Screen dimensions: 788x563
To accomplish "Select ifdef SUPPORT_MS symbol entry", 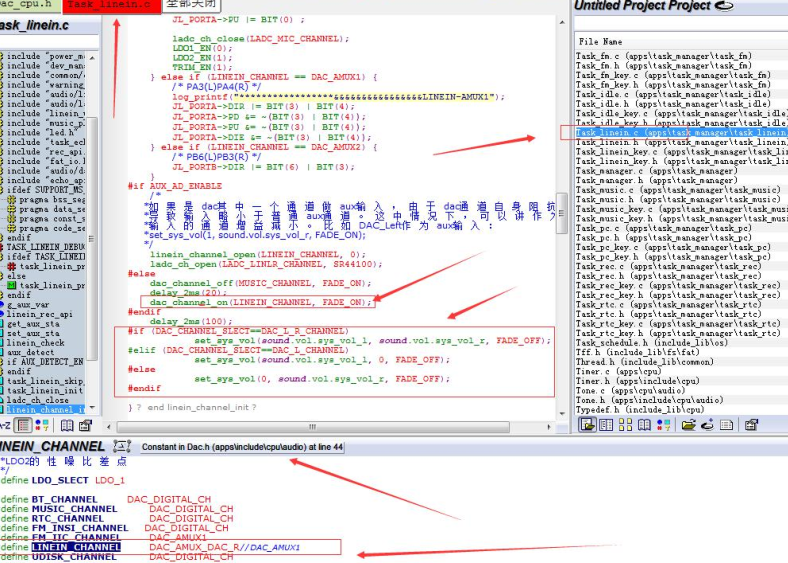I will tap(44, 190).
